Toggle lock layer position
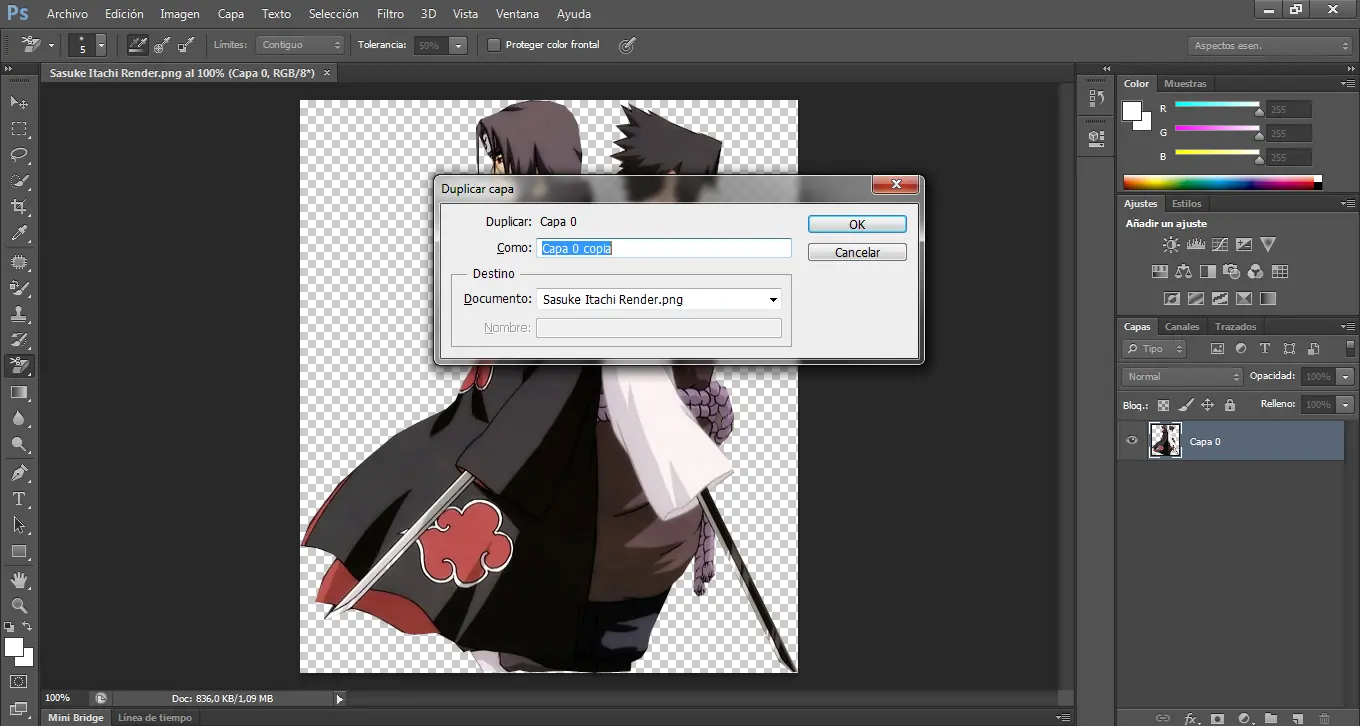The image size is (1360, 726). pos(1207,405)
